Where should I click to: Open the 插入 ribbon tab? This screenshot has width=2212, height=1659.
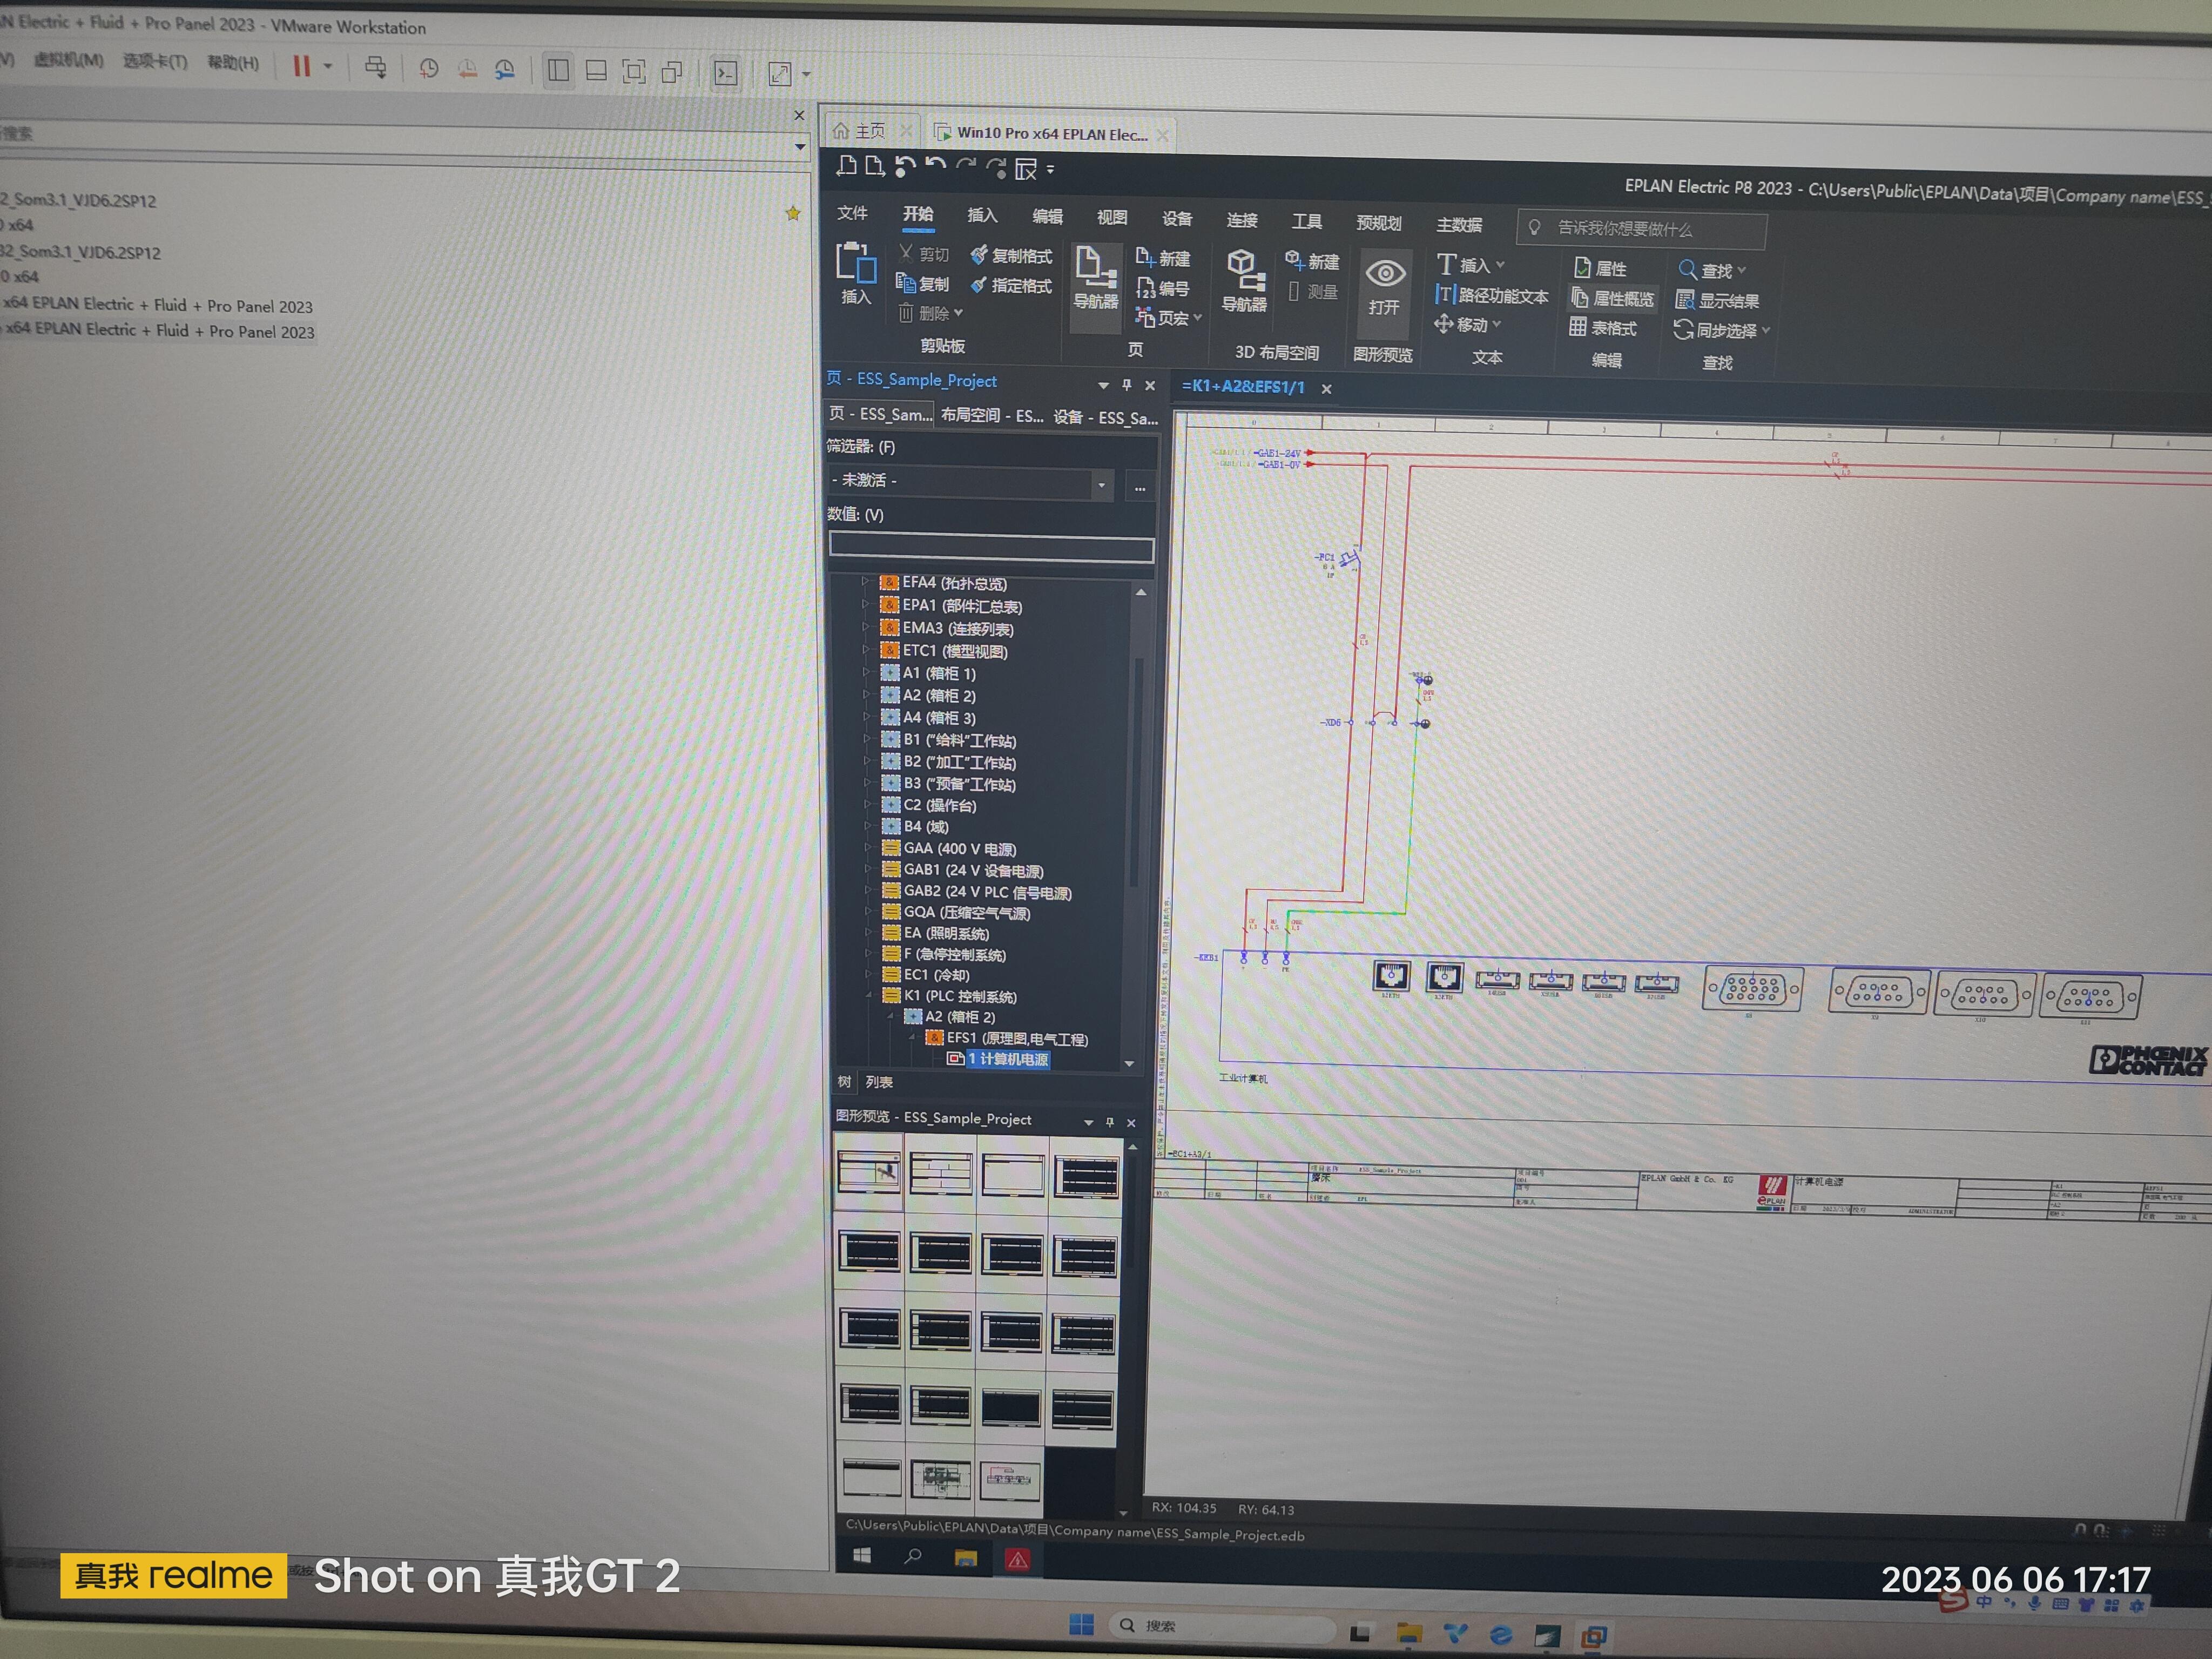pyautogui.click(x=982, y=215)
